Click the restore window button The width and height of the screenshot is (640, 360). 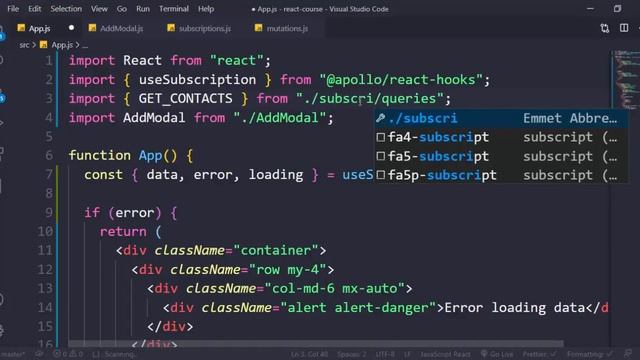pos(617,9)
